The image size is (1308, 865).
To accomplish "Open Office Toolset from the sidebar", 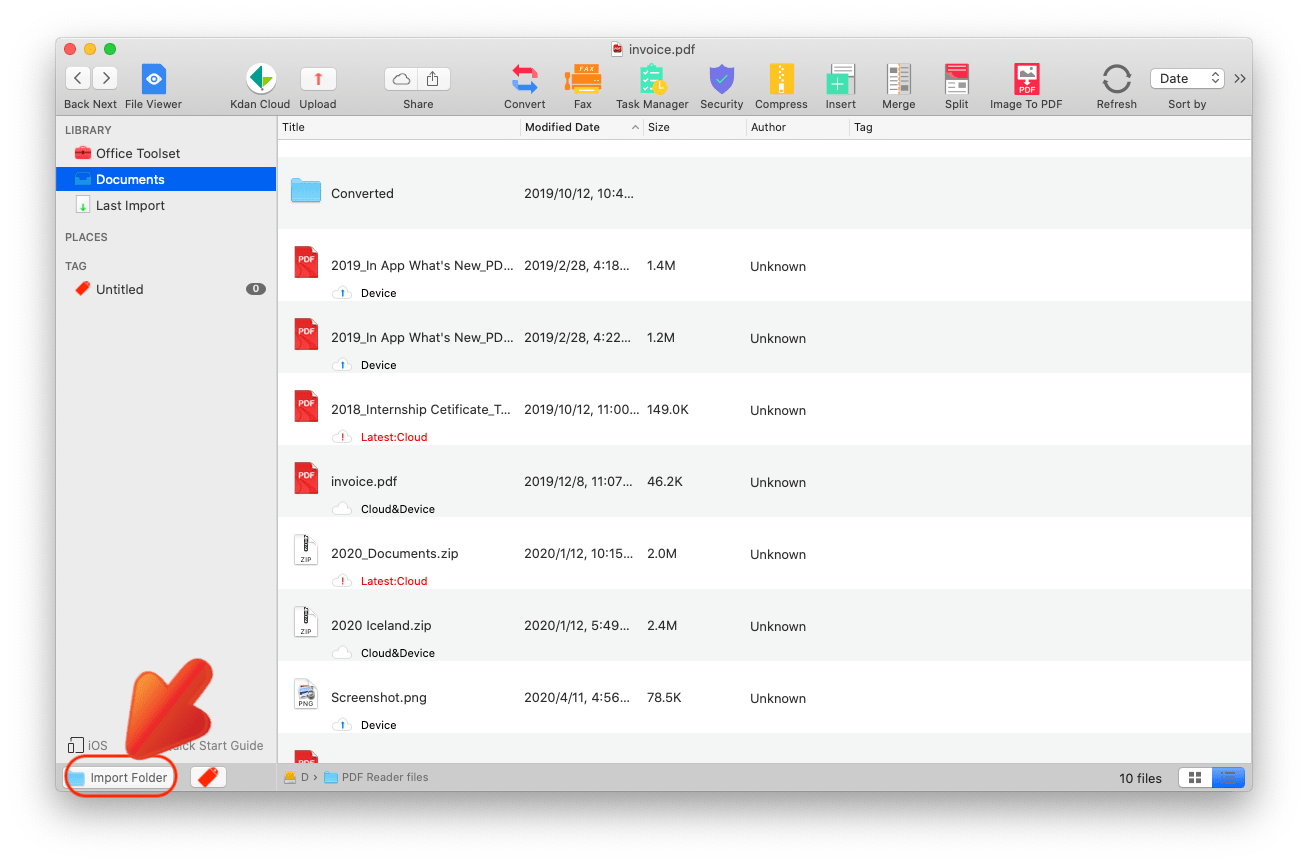I will click(137, 153).
